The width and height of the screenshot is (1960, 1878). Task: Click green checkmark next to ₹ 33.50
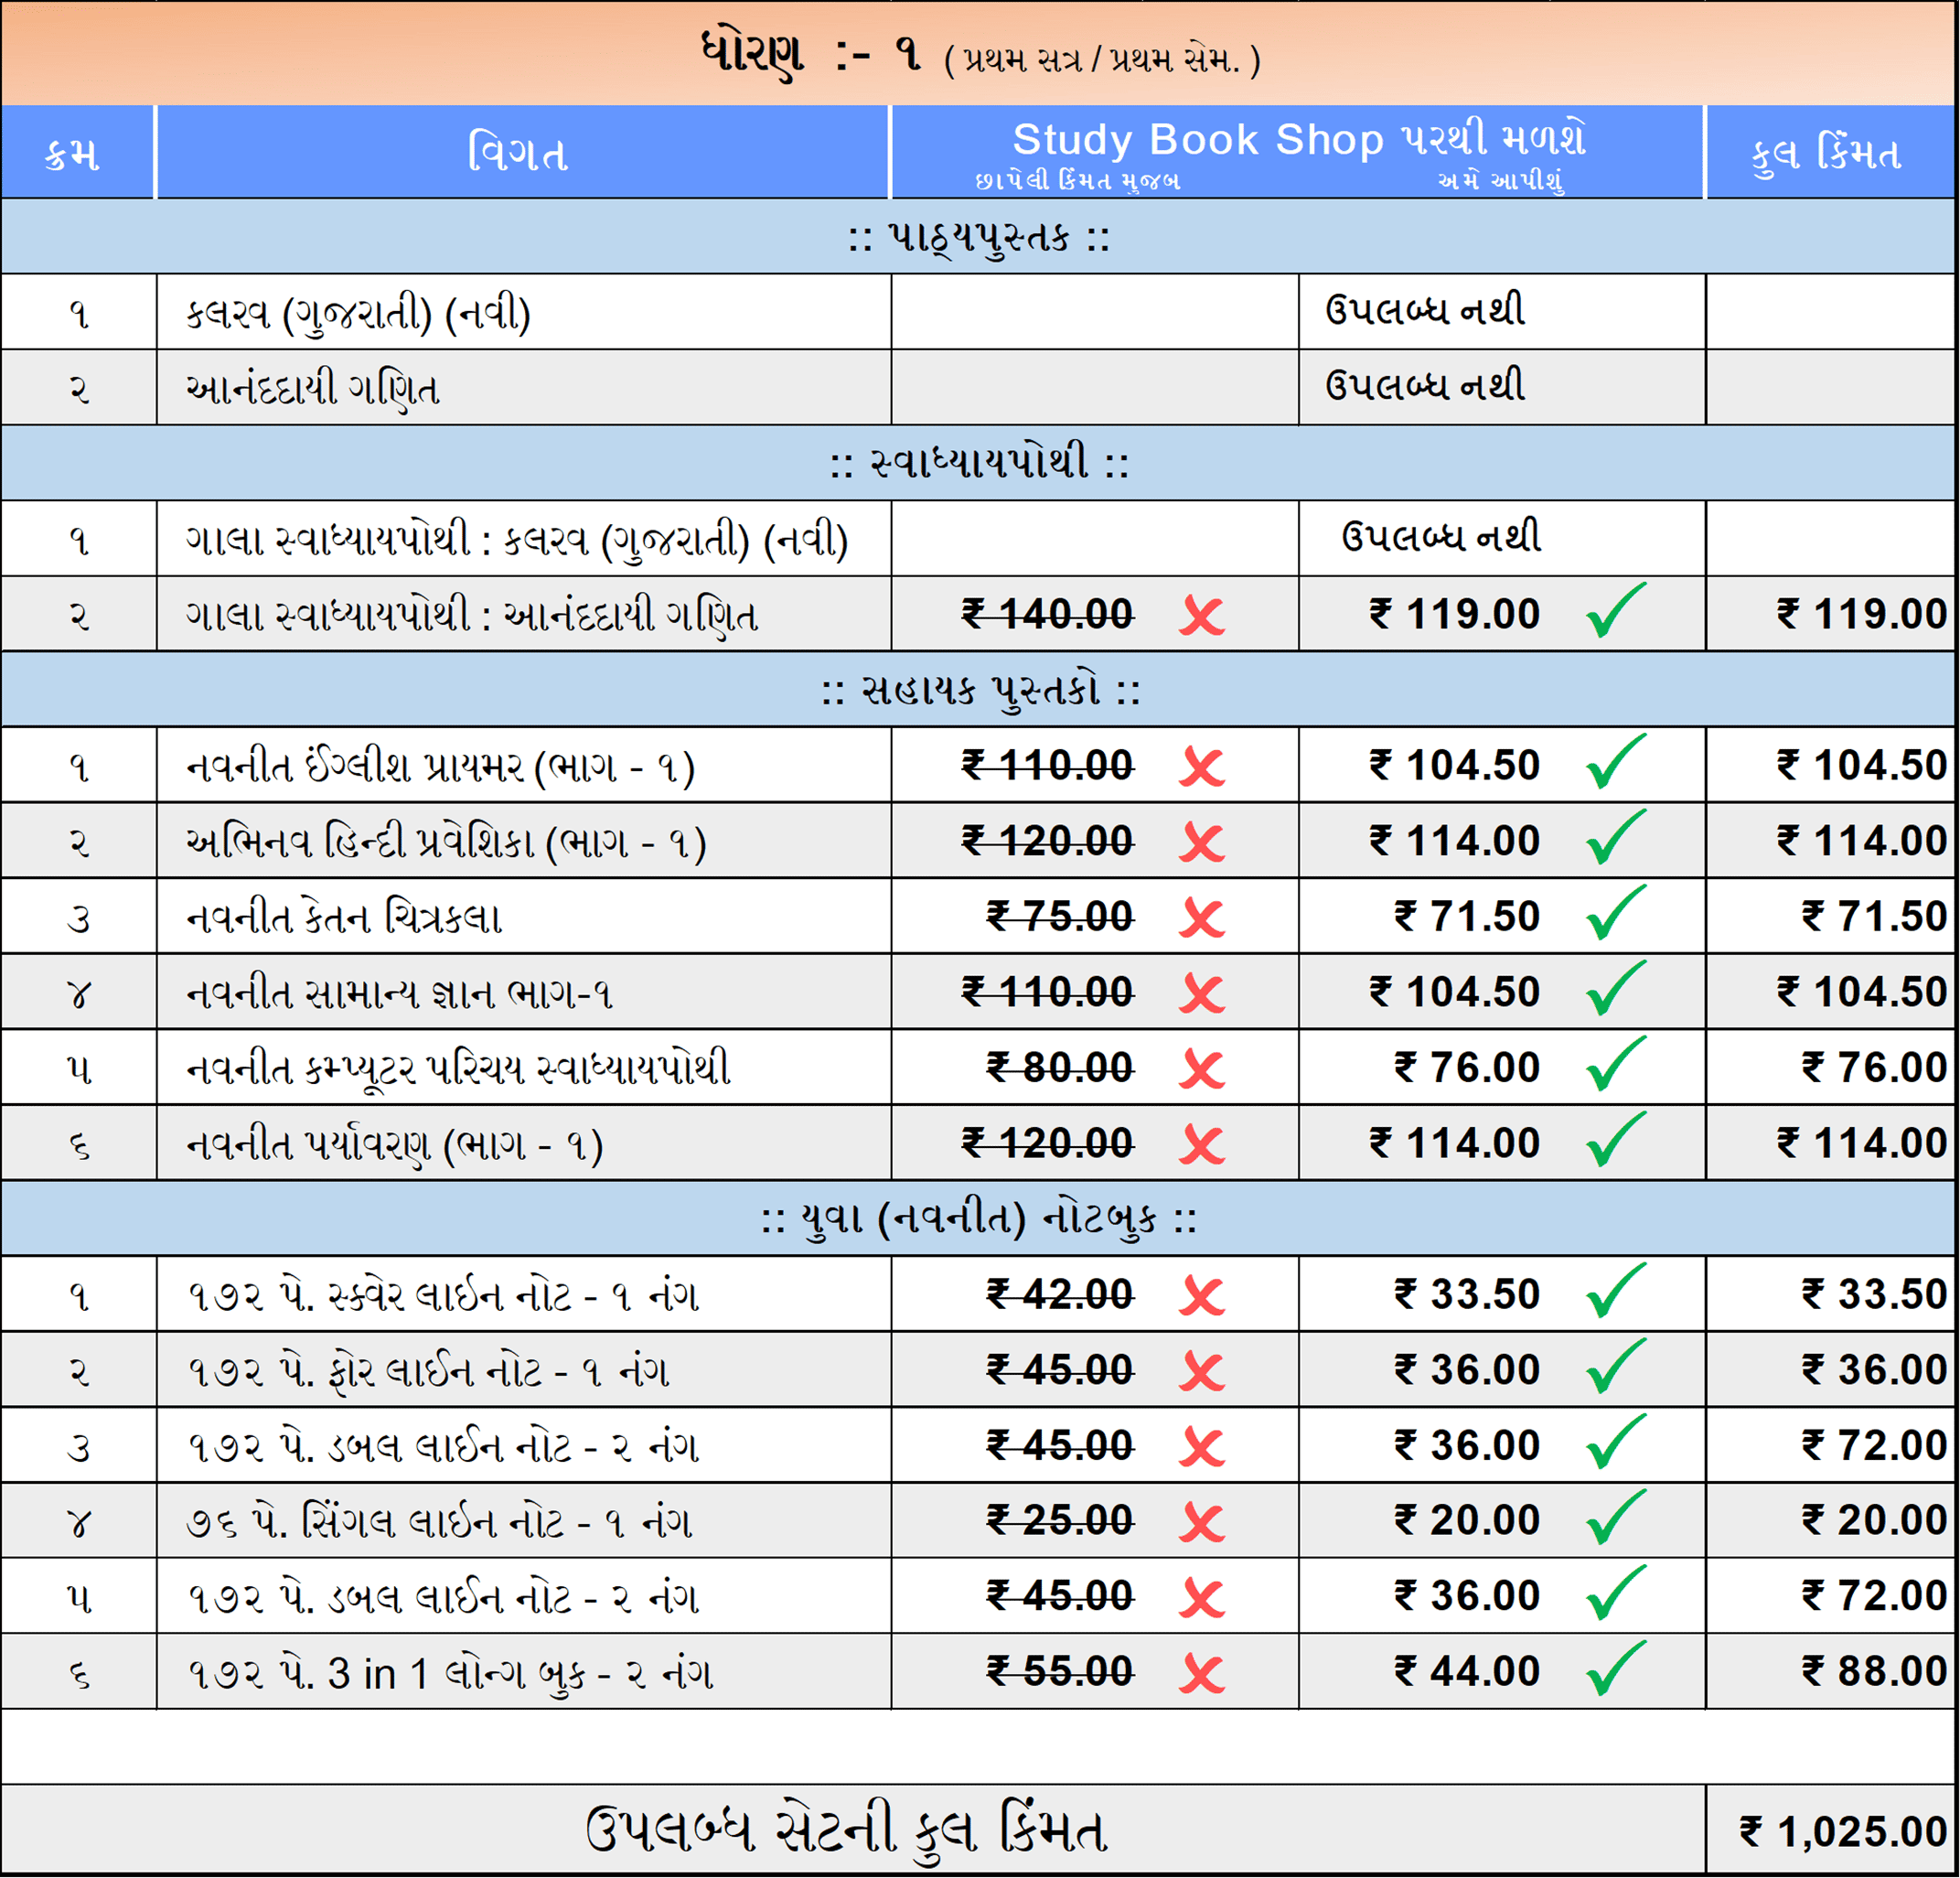click(1615, 1291)
